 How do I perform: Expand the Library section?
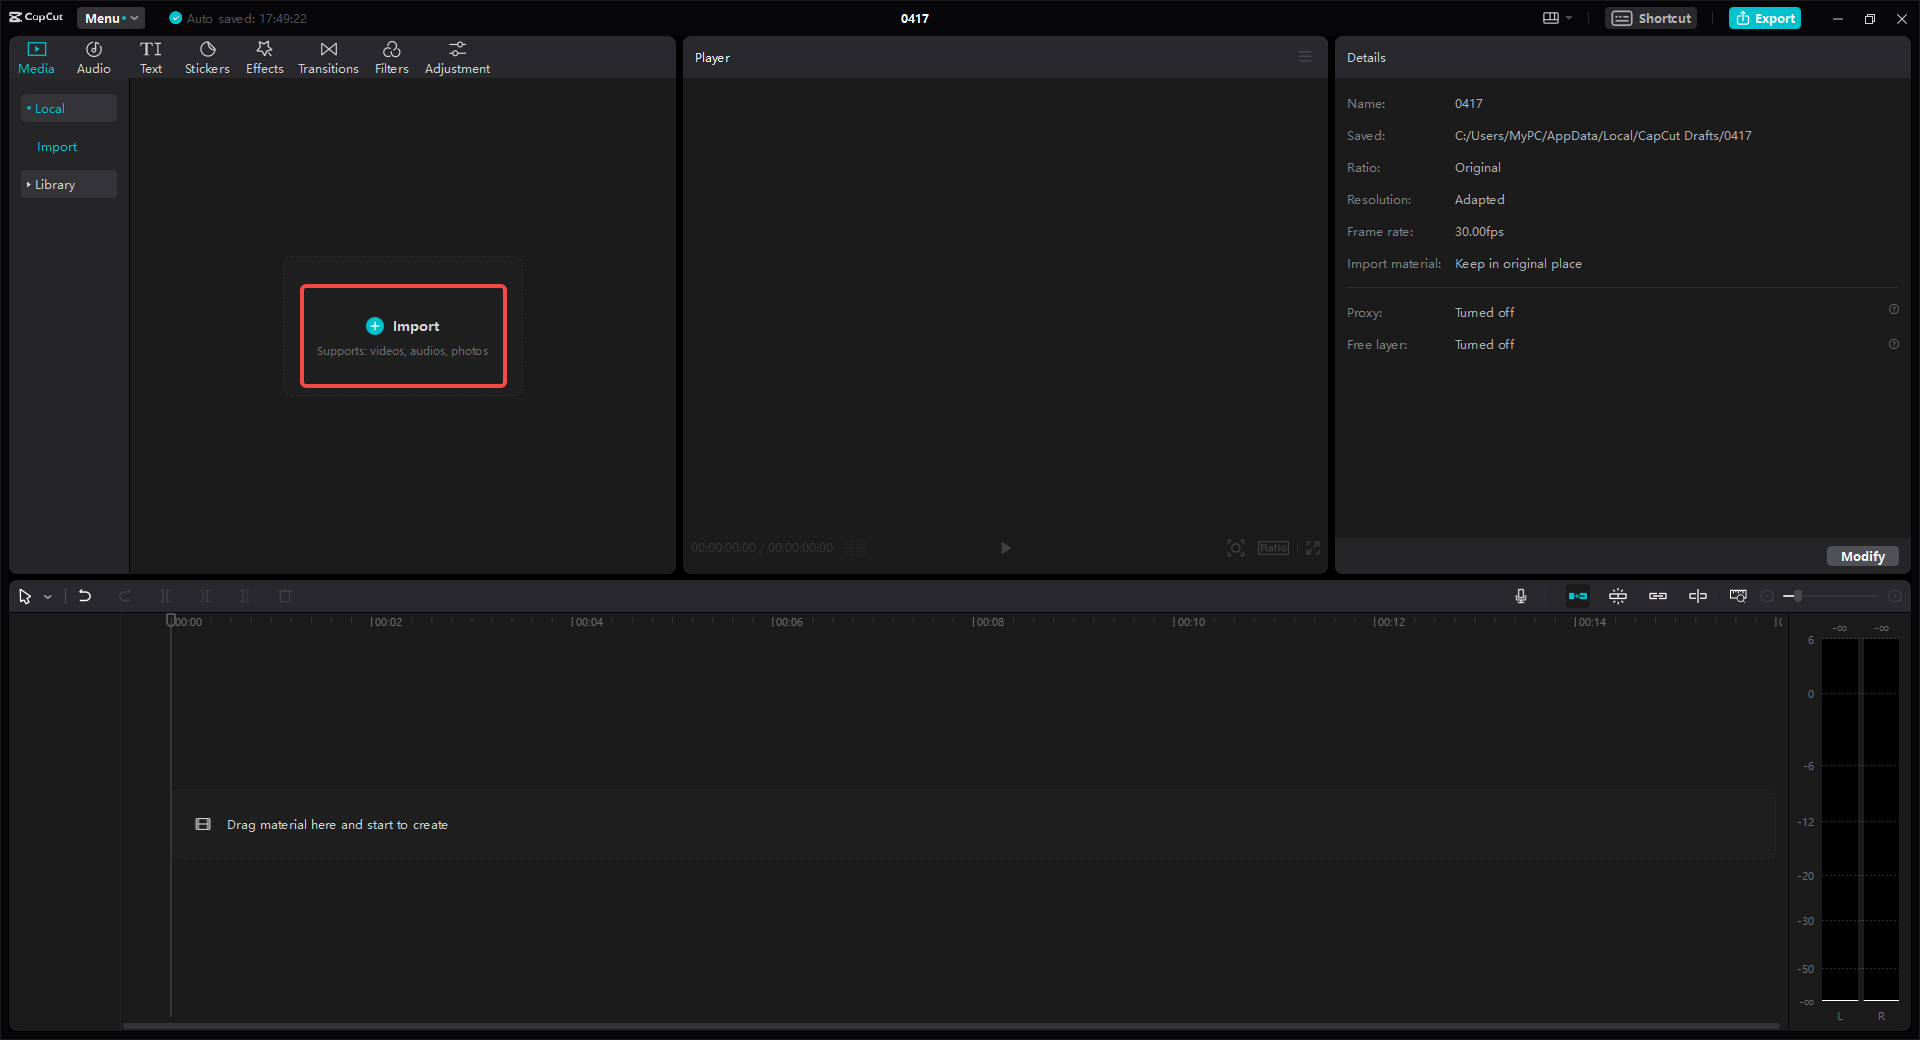(x=68, y=184)
